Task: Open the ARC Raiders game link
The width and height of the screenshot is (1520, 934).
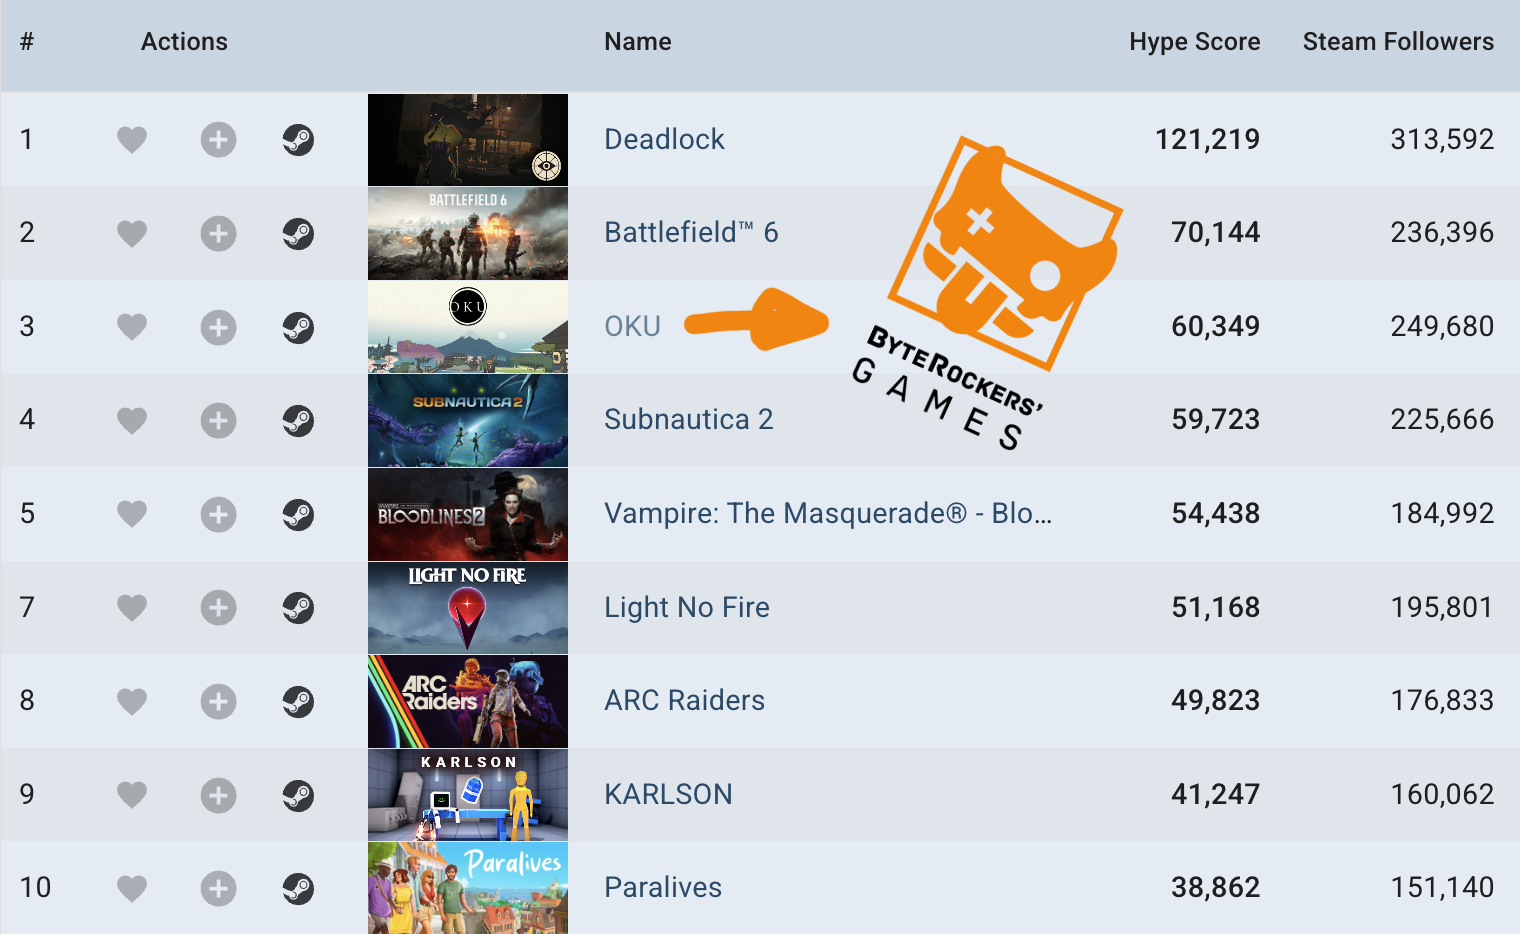Action: coord(684,701)
